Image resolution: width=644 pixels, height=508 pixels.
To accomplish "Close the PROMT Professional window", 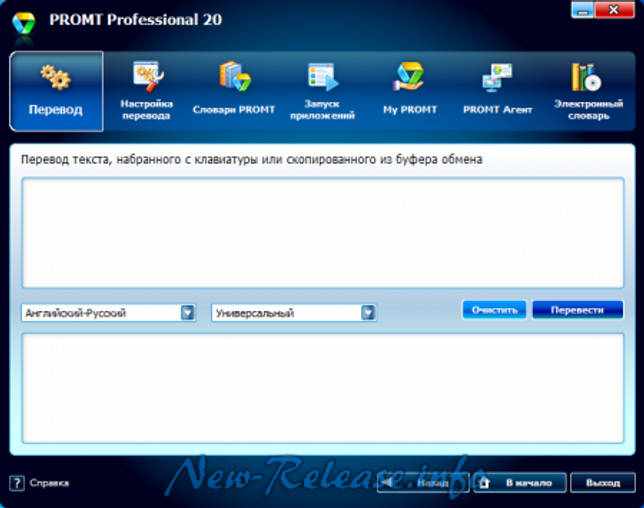I will click(614, 10).
